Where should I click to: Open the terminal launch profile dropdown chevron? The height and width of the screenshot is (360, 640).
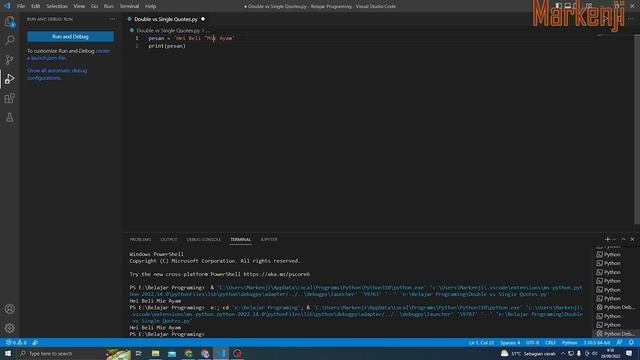click(614, 240)
